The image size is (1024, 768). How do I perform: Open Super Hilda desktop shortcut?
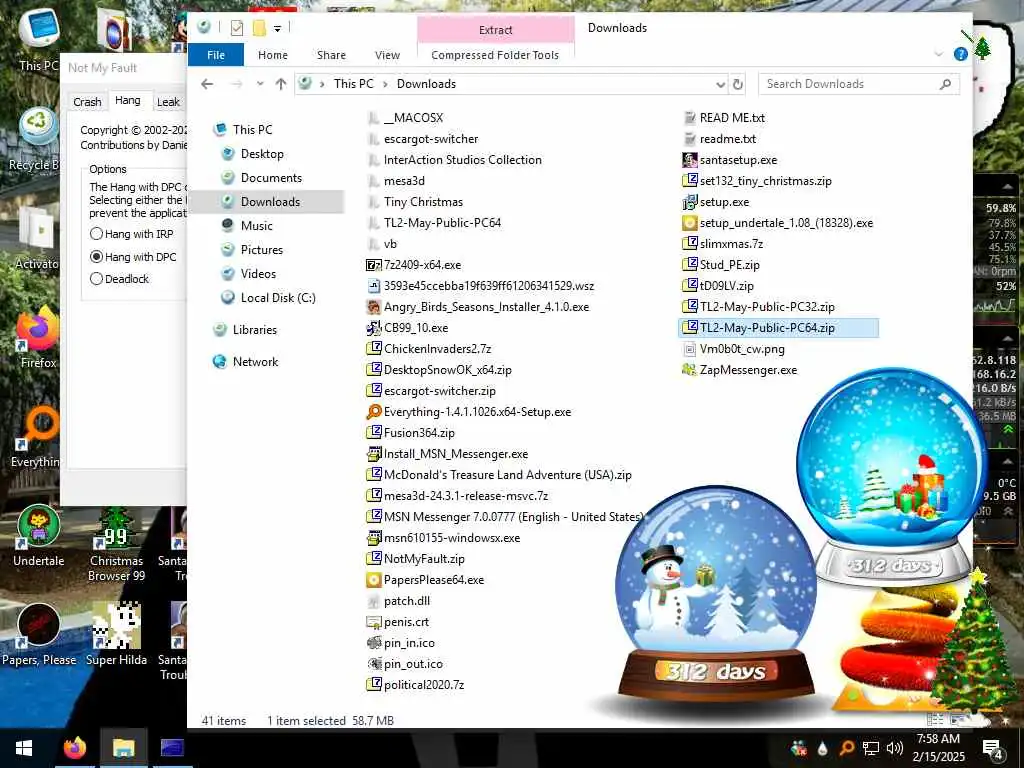point(116,633)
